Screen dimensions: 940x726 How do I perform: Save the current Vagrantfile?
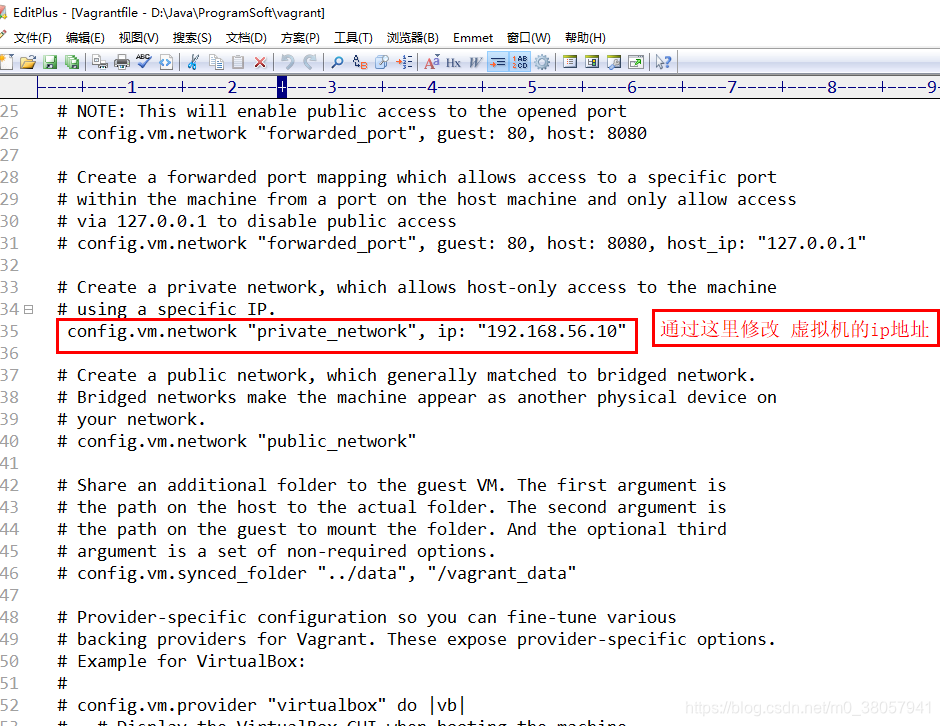(x=50, y=62)
